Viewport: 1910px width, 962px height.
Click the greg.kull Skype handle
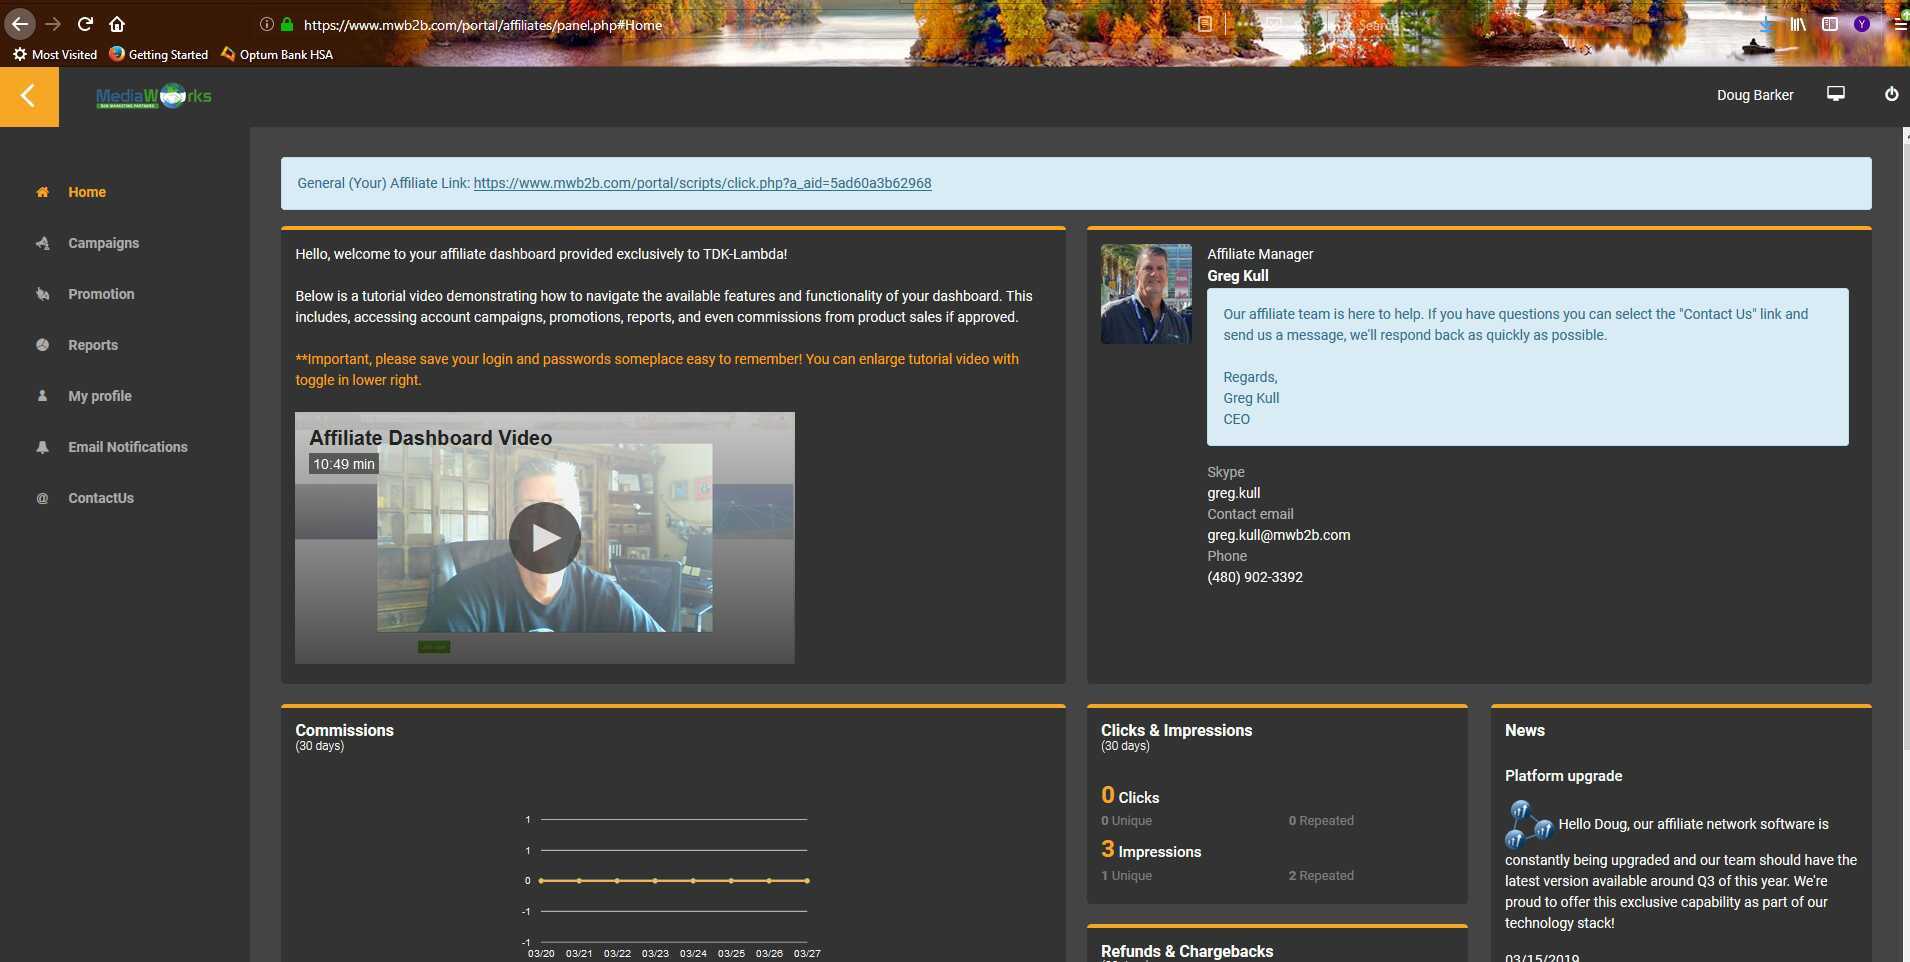point(1233,493)
